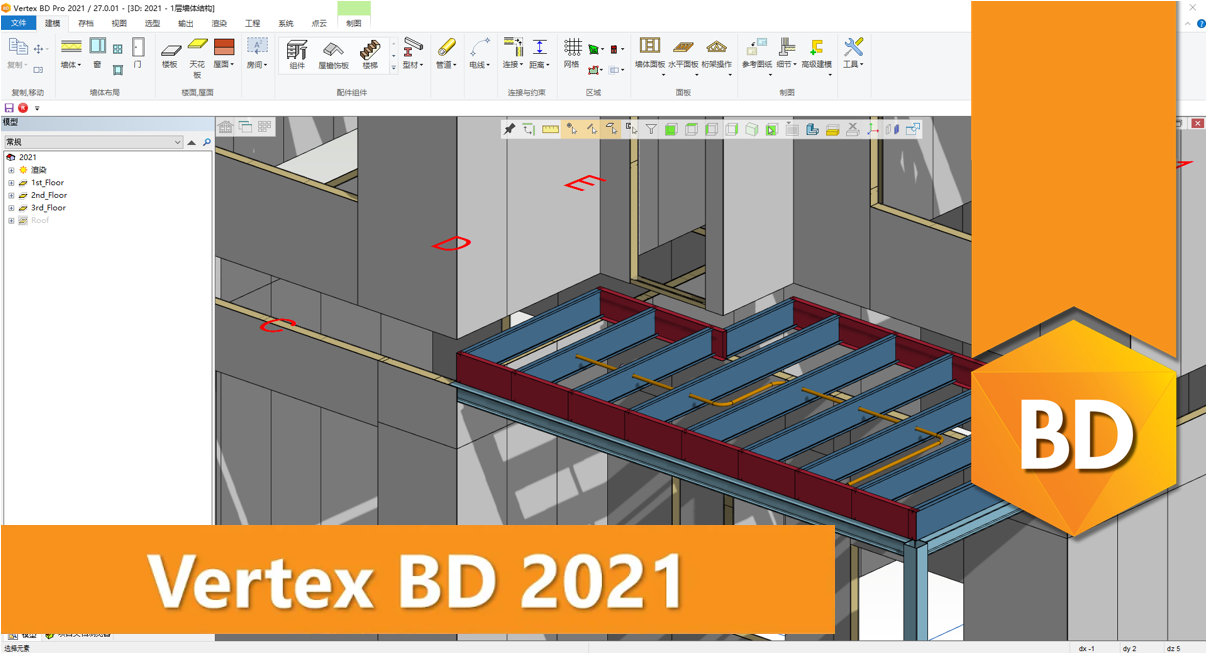1206x654 pixels.
Task: Click the 水平面板 horizontal panel icon
Action: (683, 46)
